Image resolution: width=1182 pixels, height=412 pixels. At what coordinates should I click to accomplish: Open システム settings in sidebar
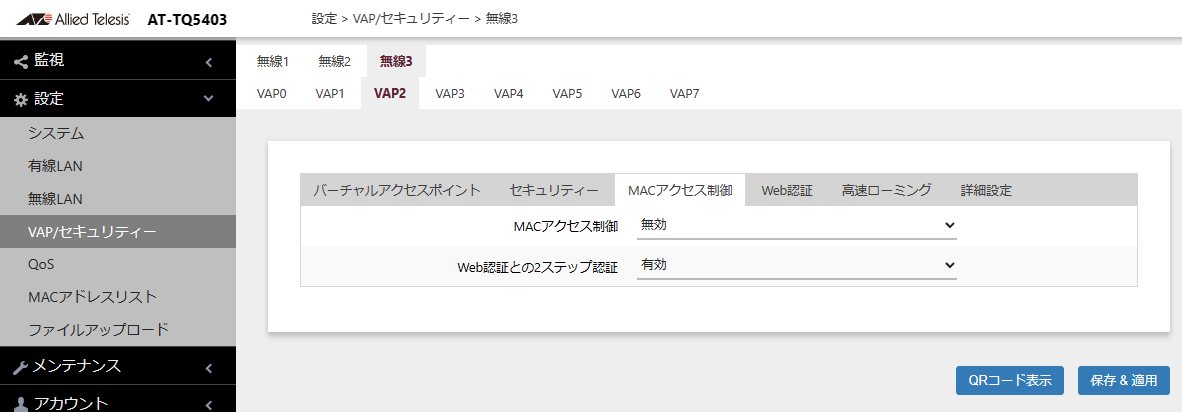[x=118, y=134]
